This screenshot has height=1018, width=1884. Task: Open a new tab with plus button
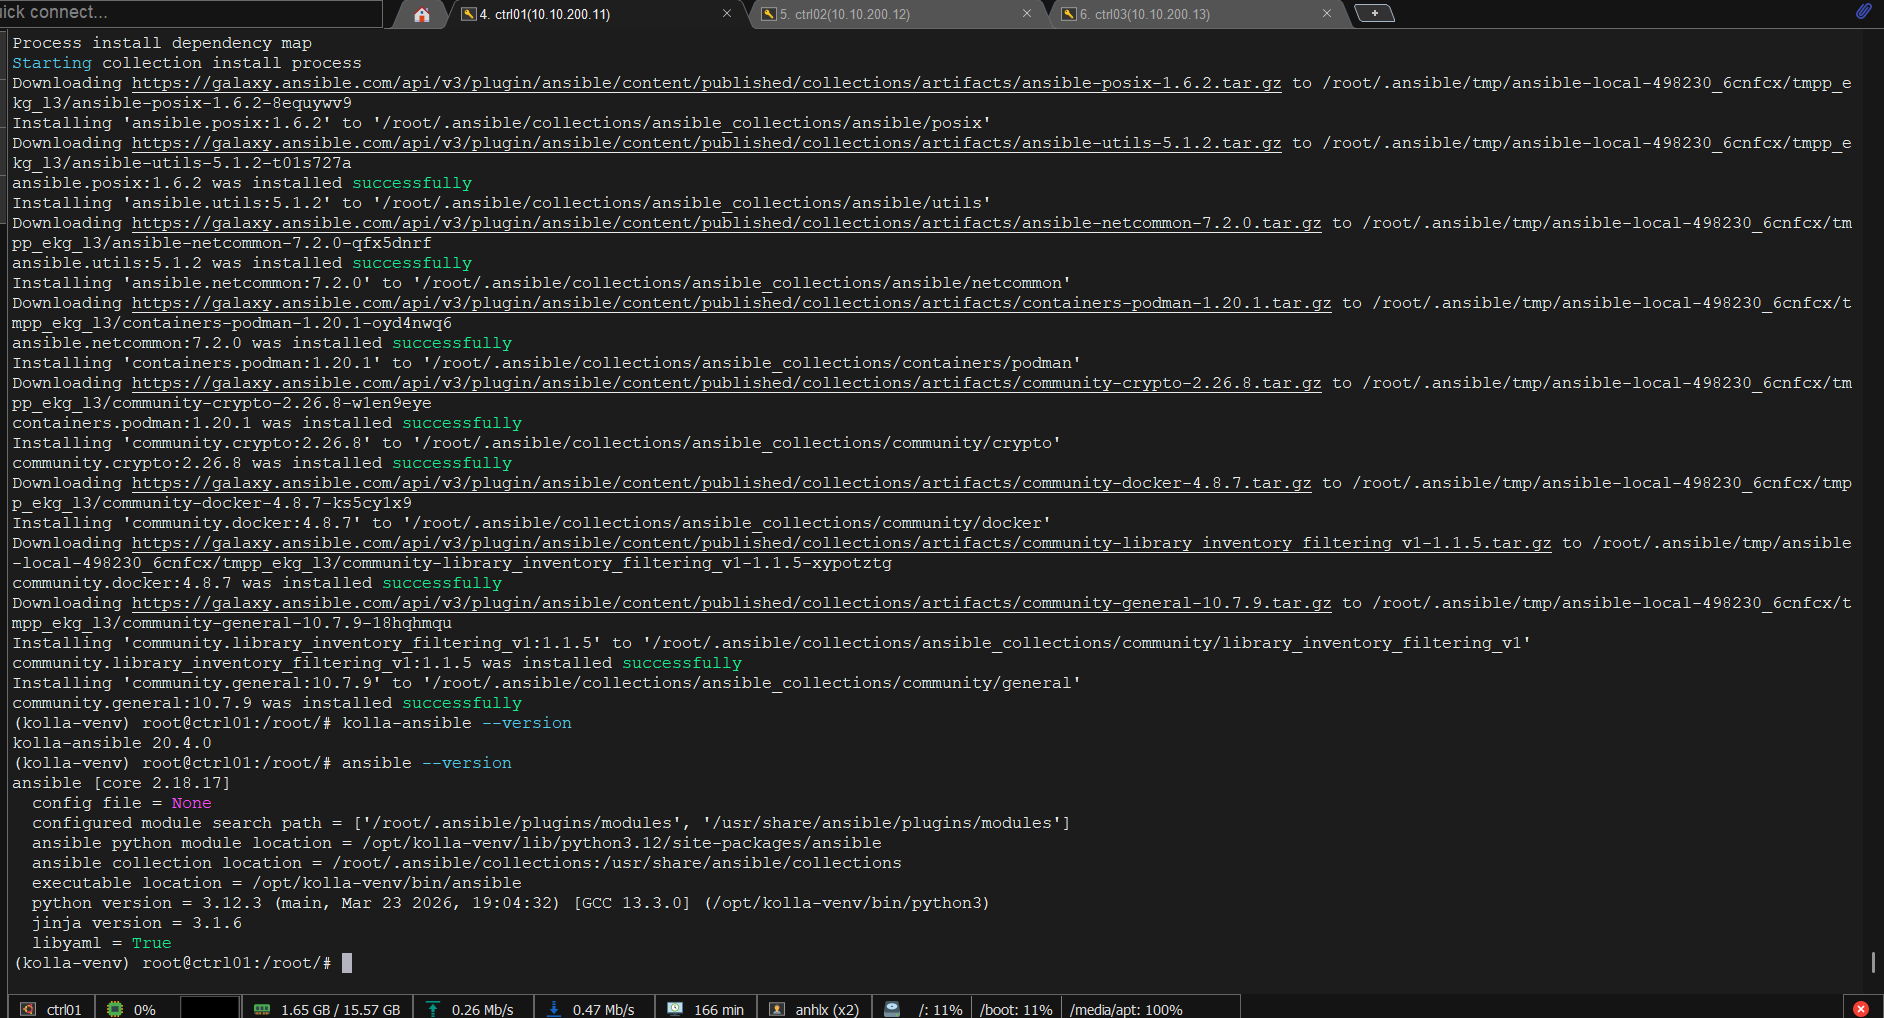click(1374, 13)
